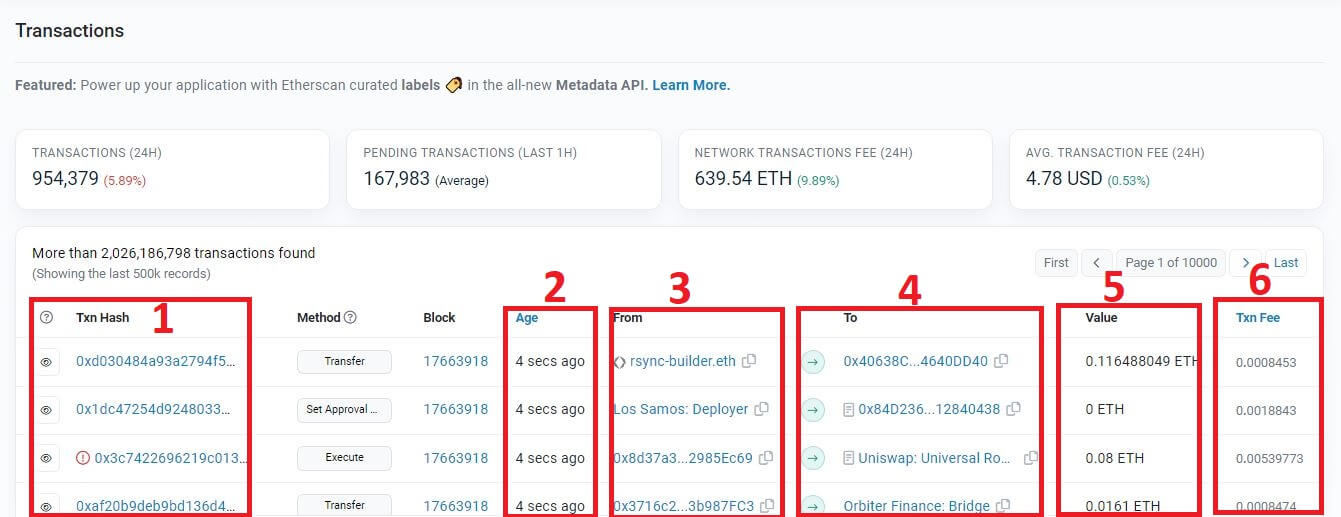The width and height of the screenshot is (1341, 517).
Task: Open block 17663918 in rsync-builder.eth row
Action: tap(456, 361)
